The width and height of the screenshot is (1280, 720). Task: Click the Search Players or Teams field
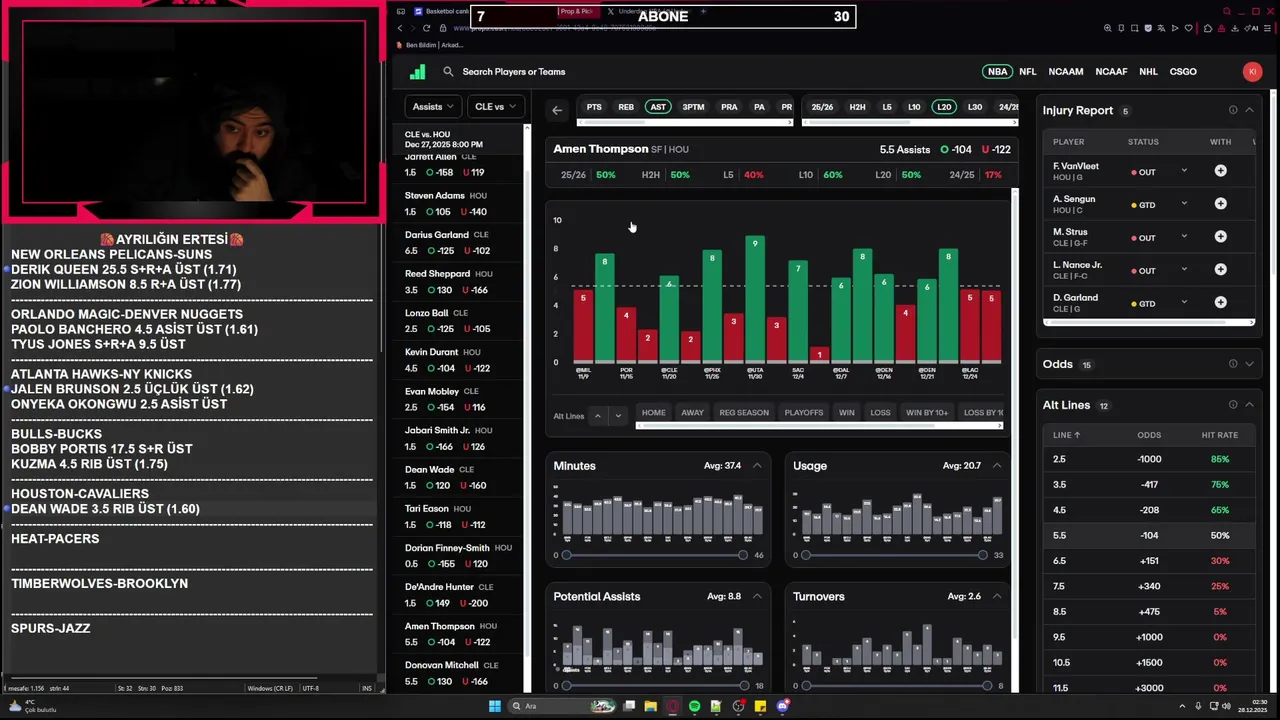tap(513, 72)
